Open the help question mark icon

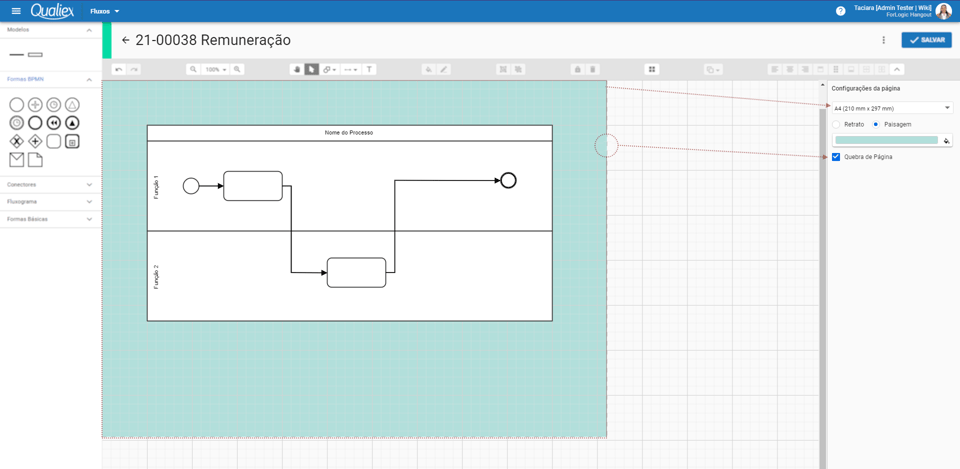[x=841, y=11]
